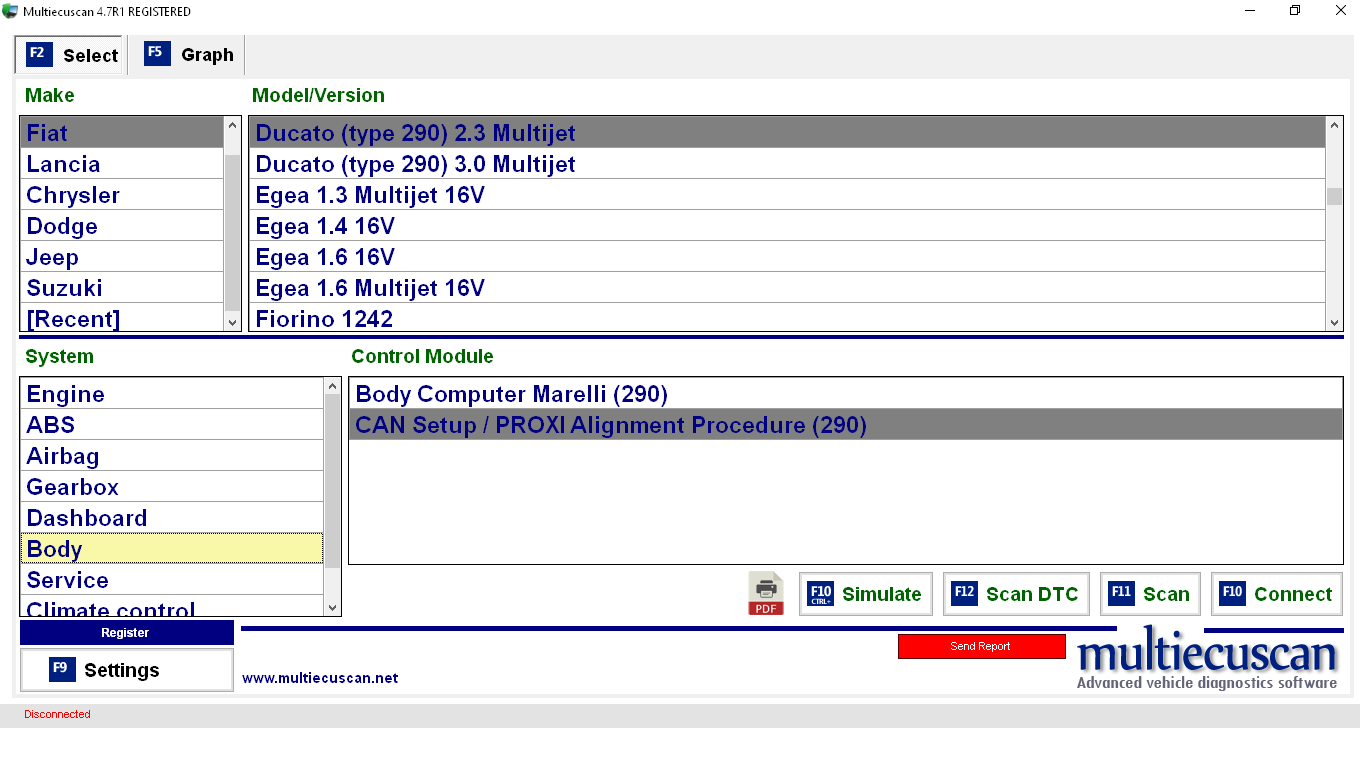The width and height of the screenshot is (1360, 772).
Task: Open the F9 Settings button
Action: [126, 670]
